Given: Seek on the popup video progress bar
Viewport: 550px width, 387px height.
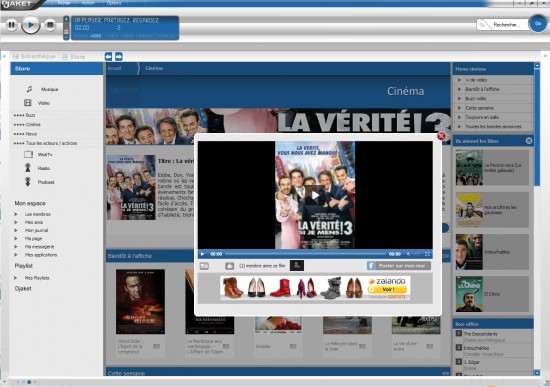Looking at the screenshot, I should 306,254.
